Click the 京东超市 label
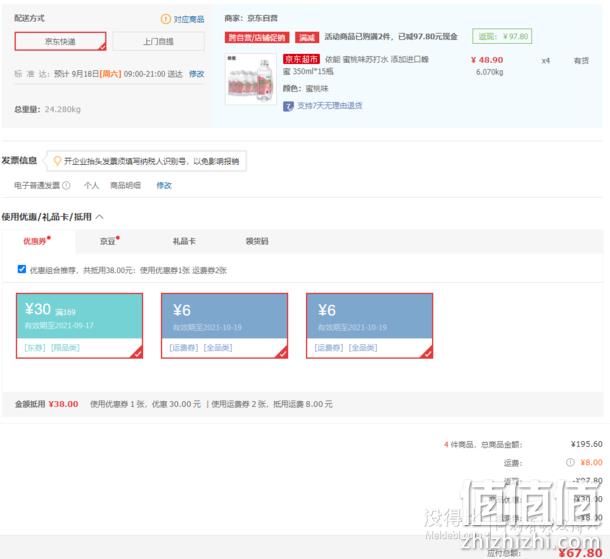 tap(301, 59)
